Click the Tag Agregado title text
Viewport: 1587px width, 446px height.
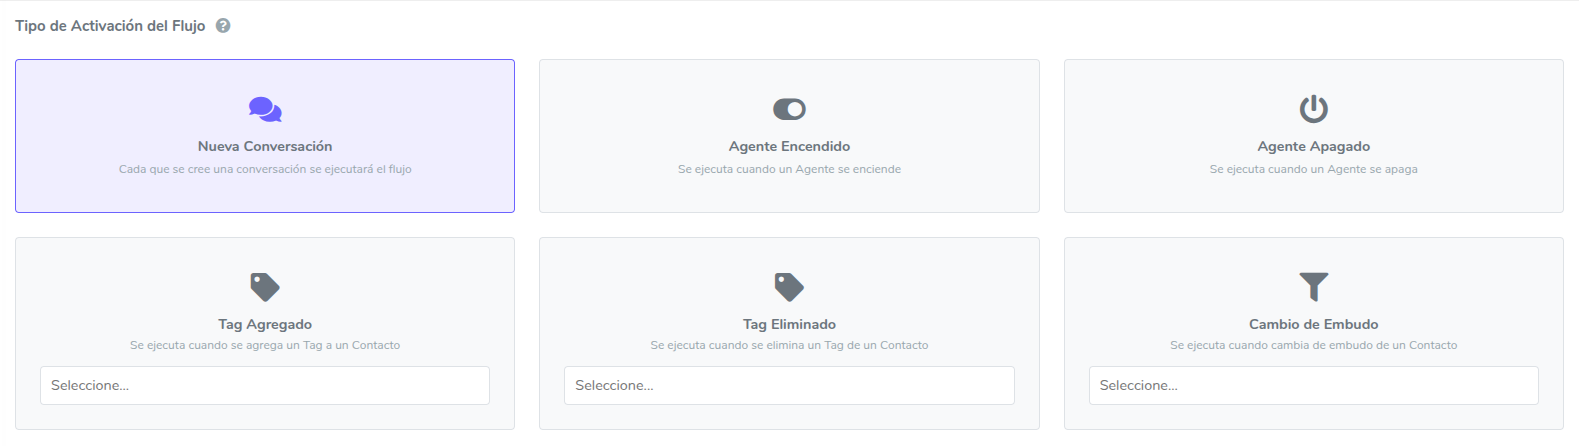[265, 324]
